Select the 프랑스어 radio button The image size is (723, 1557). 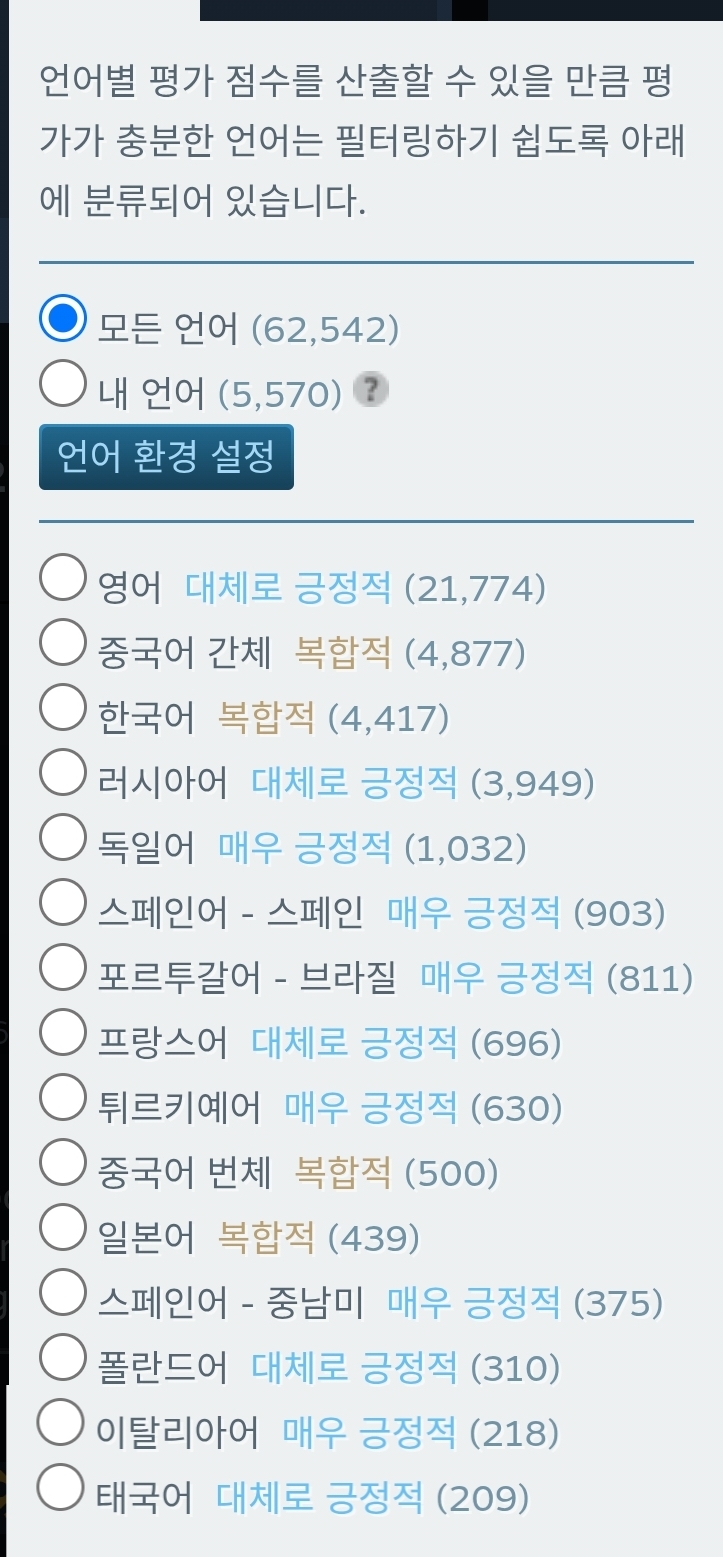tap(62, 1034)
